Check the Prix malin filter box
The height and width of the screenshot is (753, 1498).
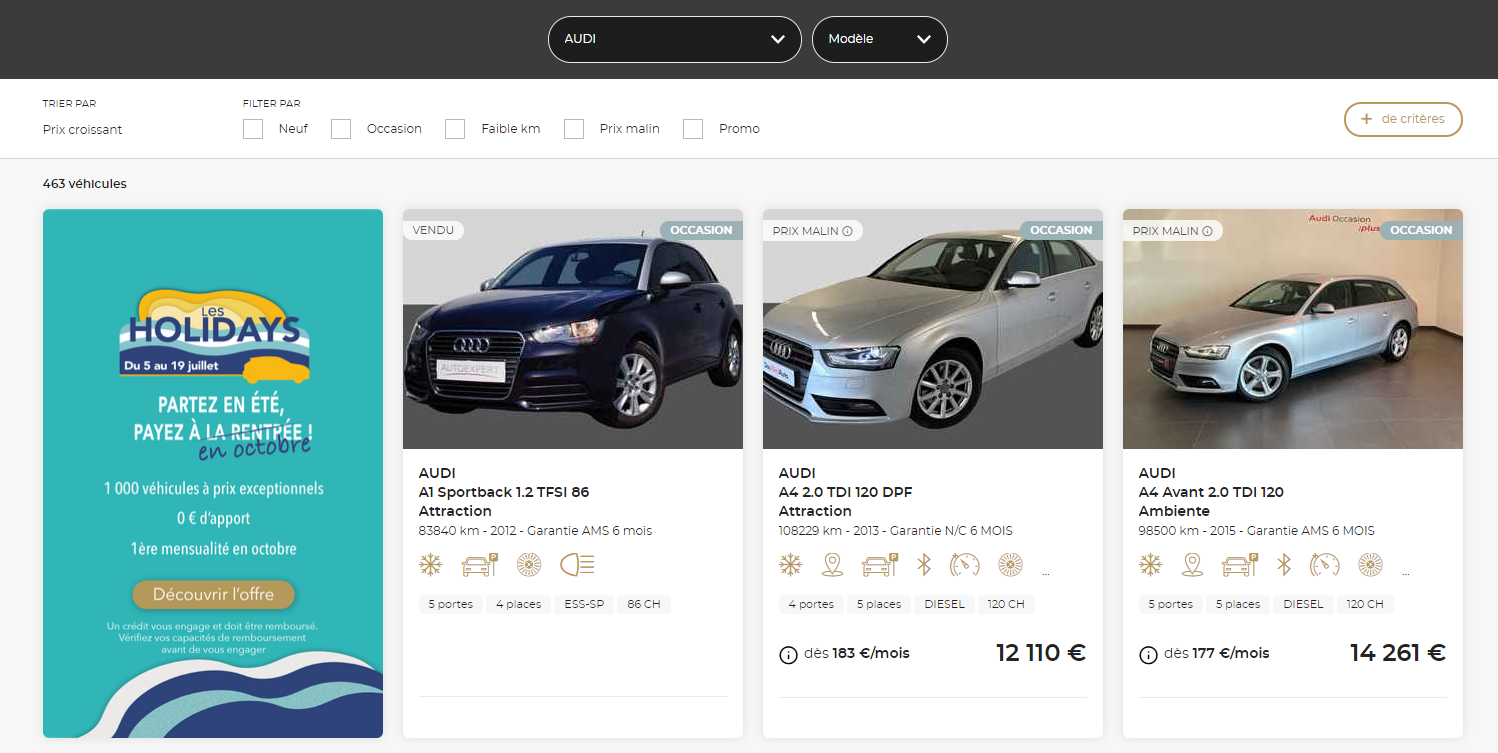pos(574,129)
